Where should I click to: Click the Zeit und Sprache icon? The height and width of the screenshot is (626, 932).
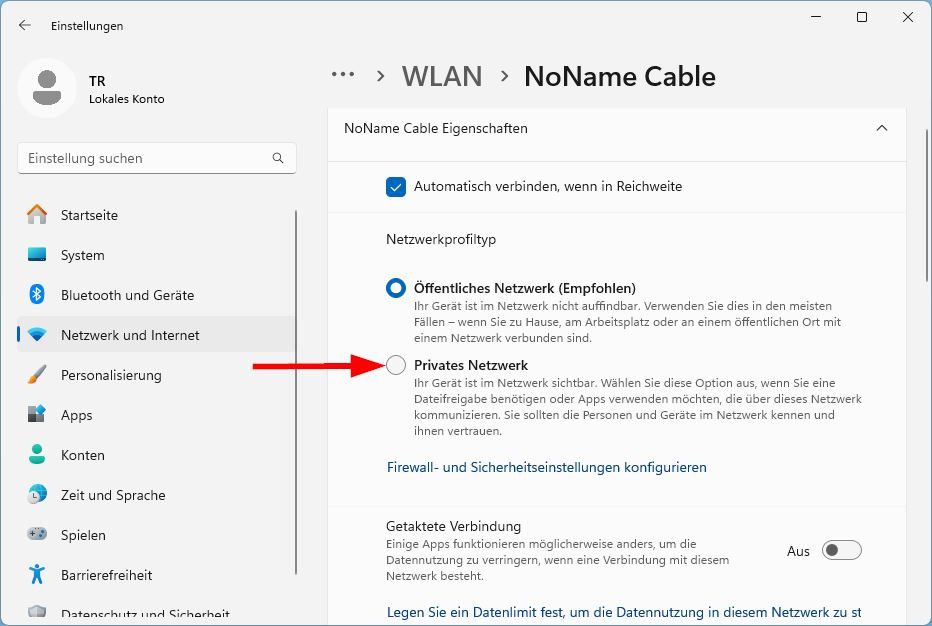[37, 495]
